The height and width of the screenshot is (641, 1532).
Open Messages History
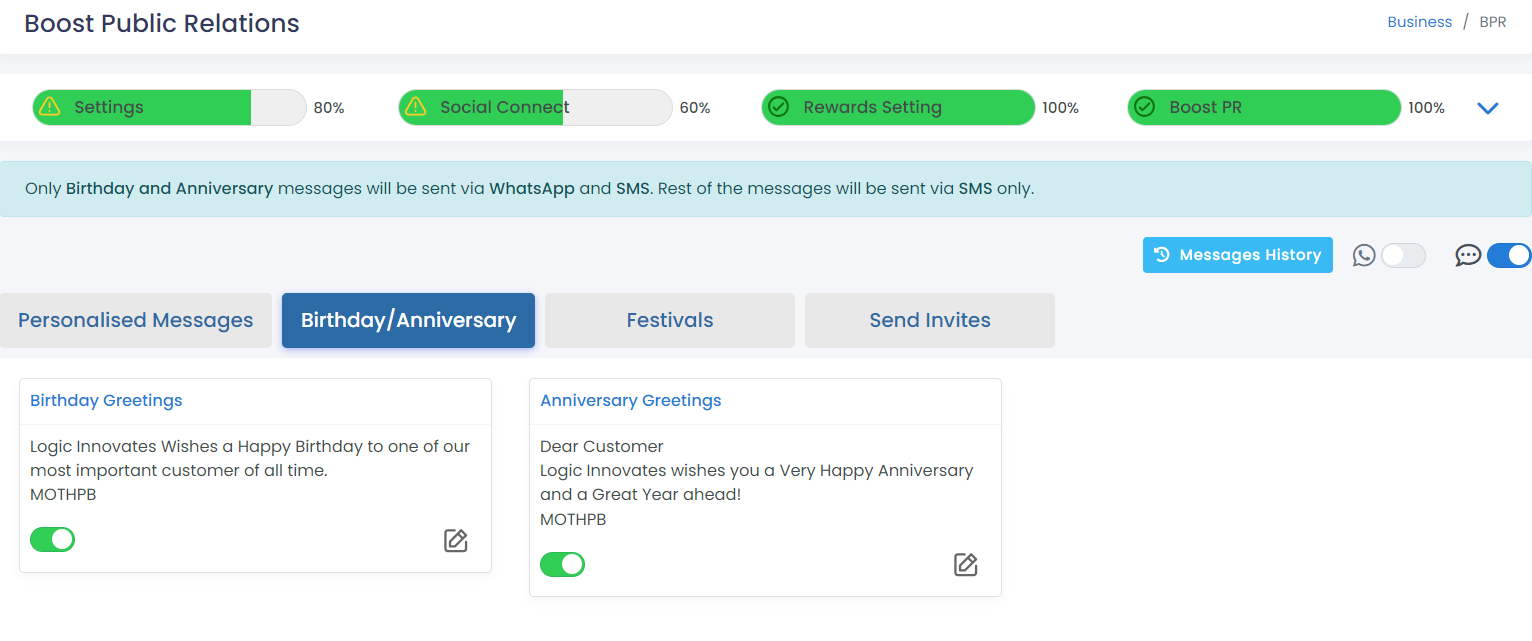point(1238,255)
